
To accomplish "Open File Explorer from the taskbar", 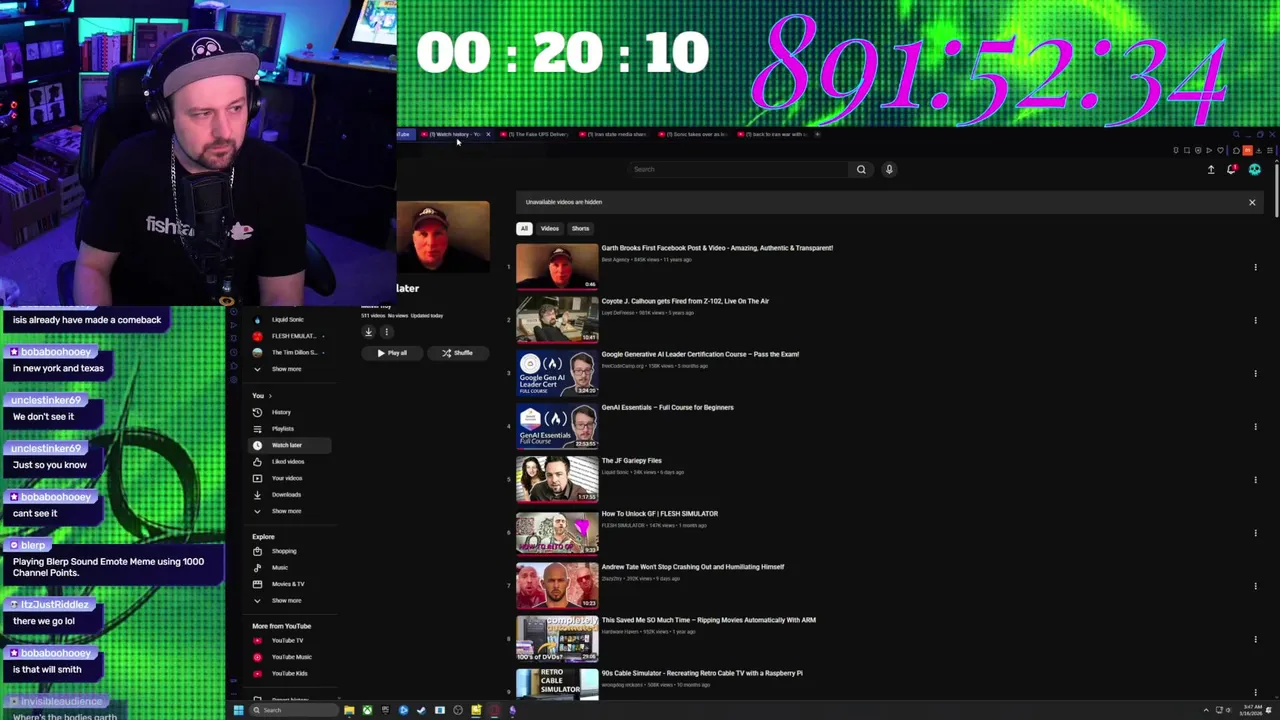I will (x=349, y=710).
